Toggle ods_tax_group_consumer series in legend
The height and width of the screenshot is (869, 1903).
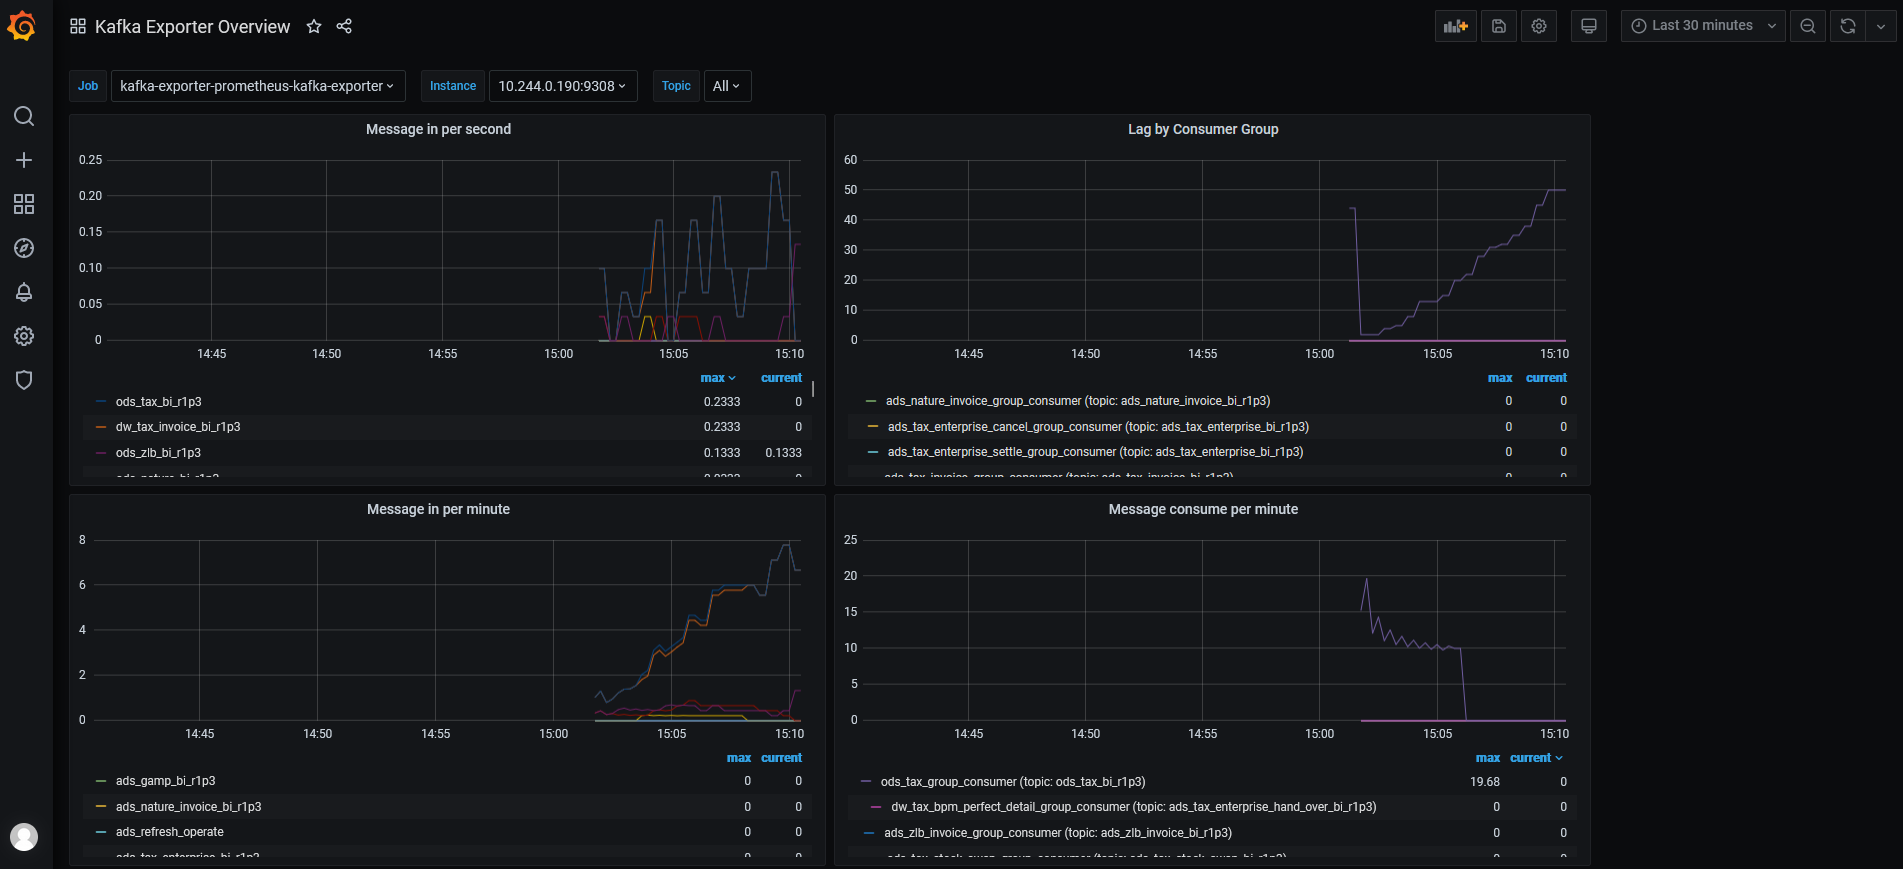[1013, 782]
